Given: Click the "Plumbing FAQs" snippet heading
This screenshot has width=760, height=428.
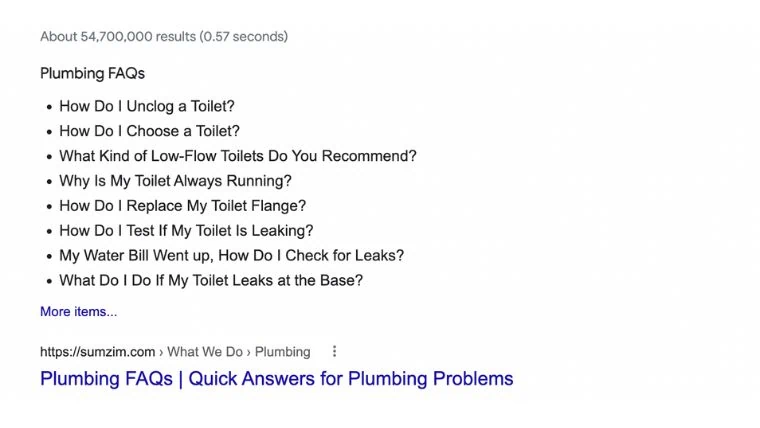Looking at the screenshot, I should [x=92, y=73].
